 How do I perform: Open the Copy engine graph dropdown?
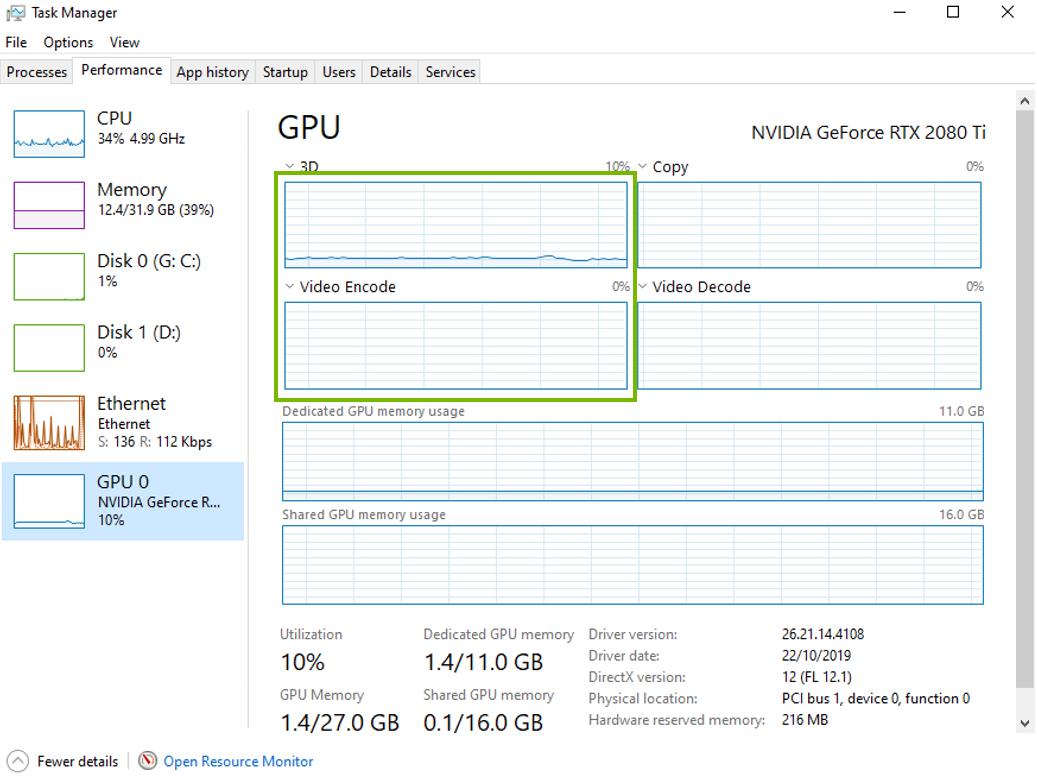pos(642,166)
